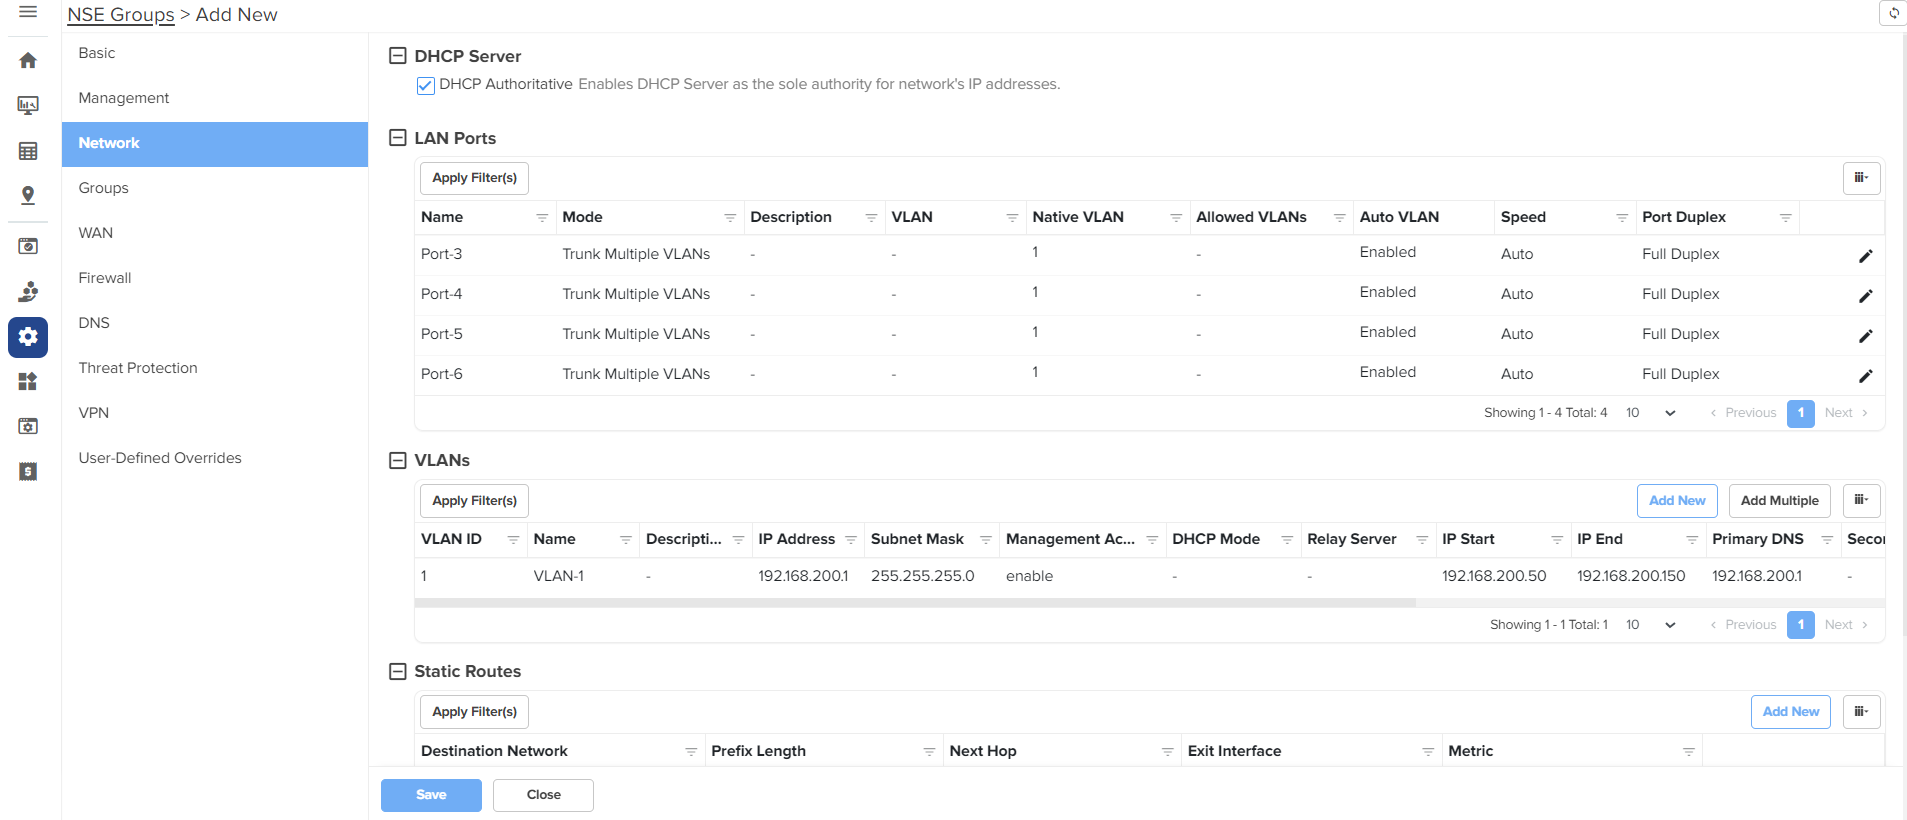Open the receipt billing sidebar icon

pos(28,471)
